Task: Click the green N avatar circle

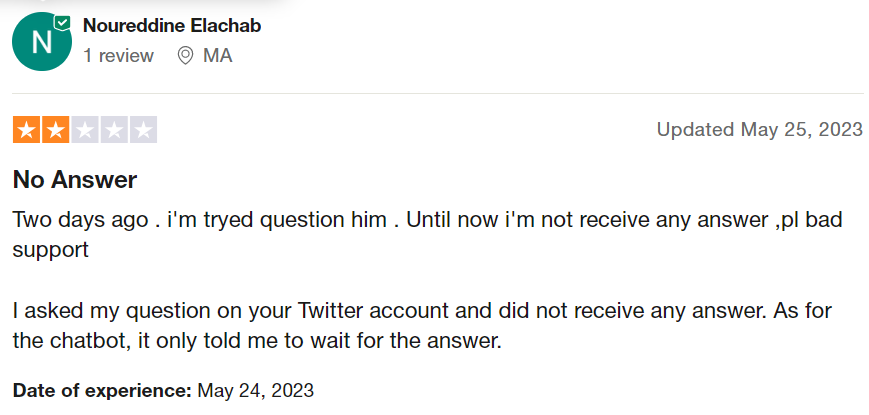Action: (x=42, y=42)
